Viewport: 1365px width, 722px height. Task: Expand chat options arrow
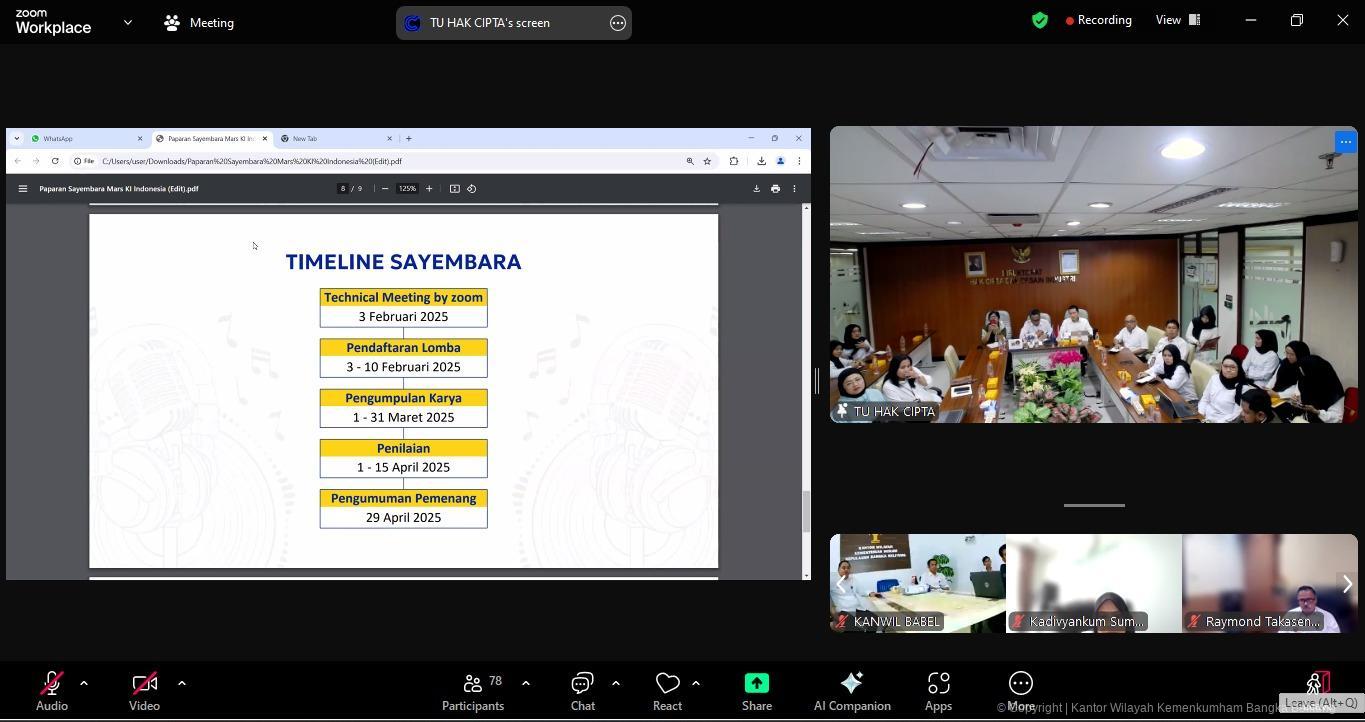pyautogui.click(x=615, y=683)
